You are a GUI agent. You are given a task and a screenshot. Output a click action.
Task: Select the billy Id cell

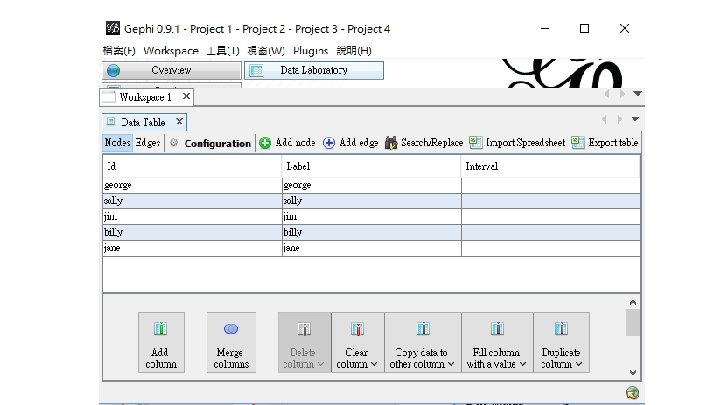(x=192, y=232)
